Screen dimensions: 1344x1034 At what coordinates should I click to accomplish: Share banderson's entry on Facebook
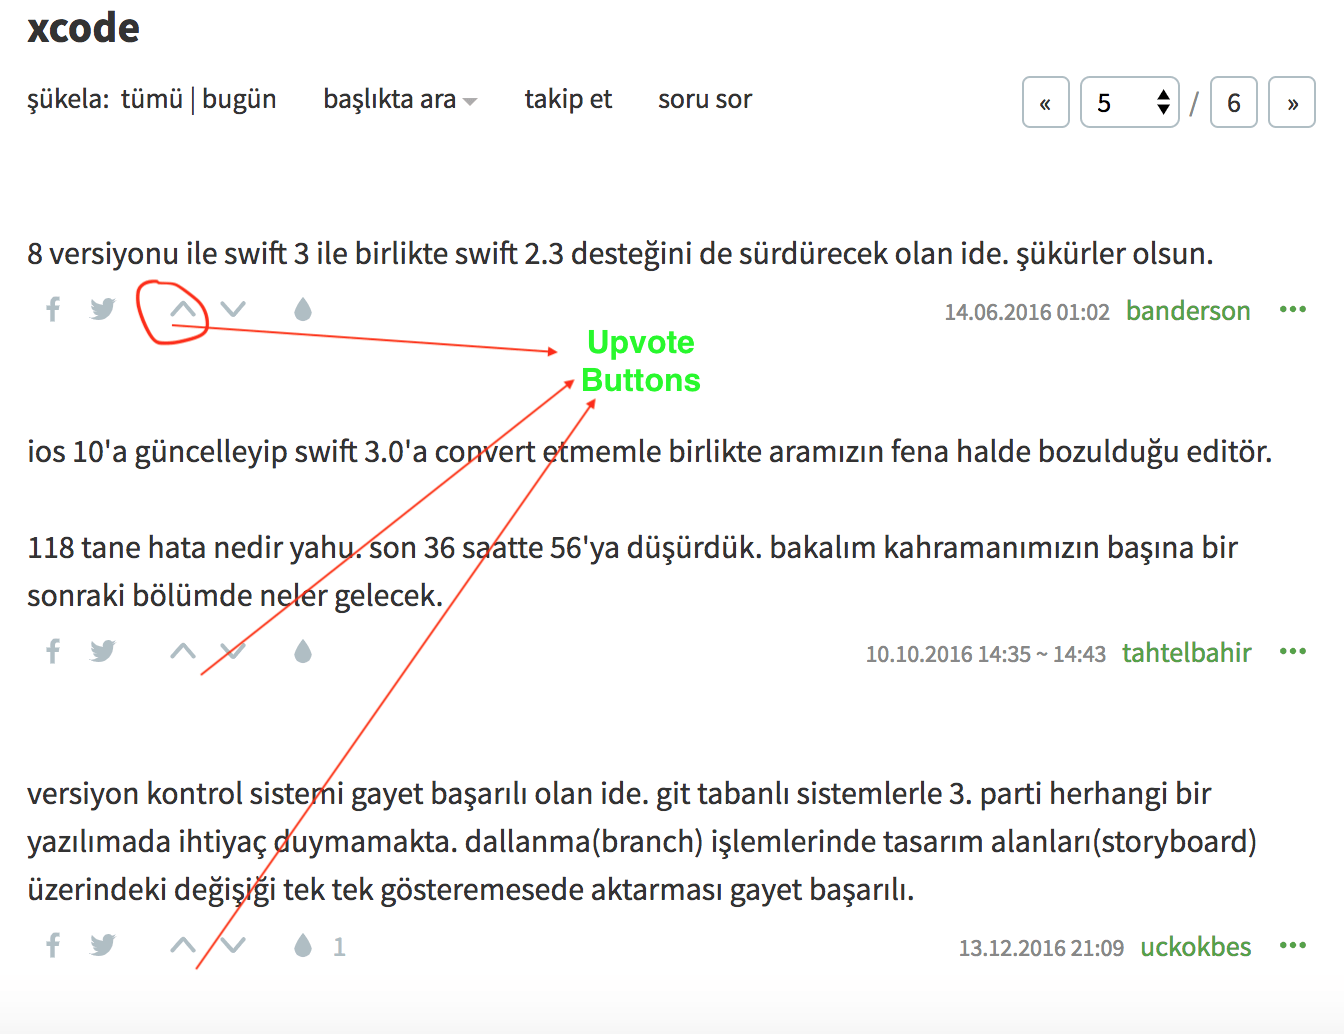53,309
